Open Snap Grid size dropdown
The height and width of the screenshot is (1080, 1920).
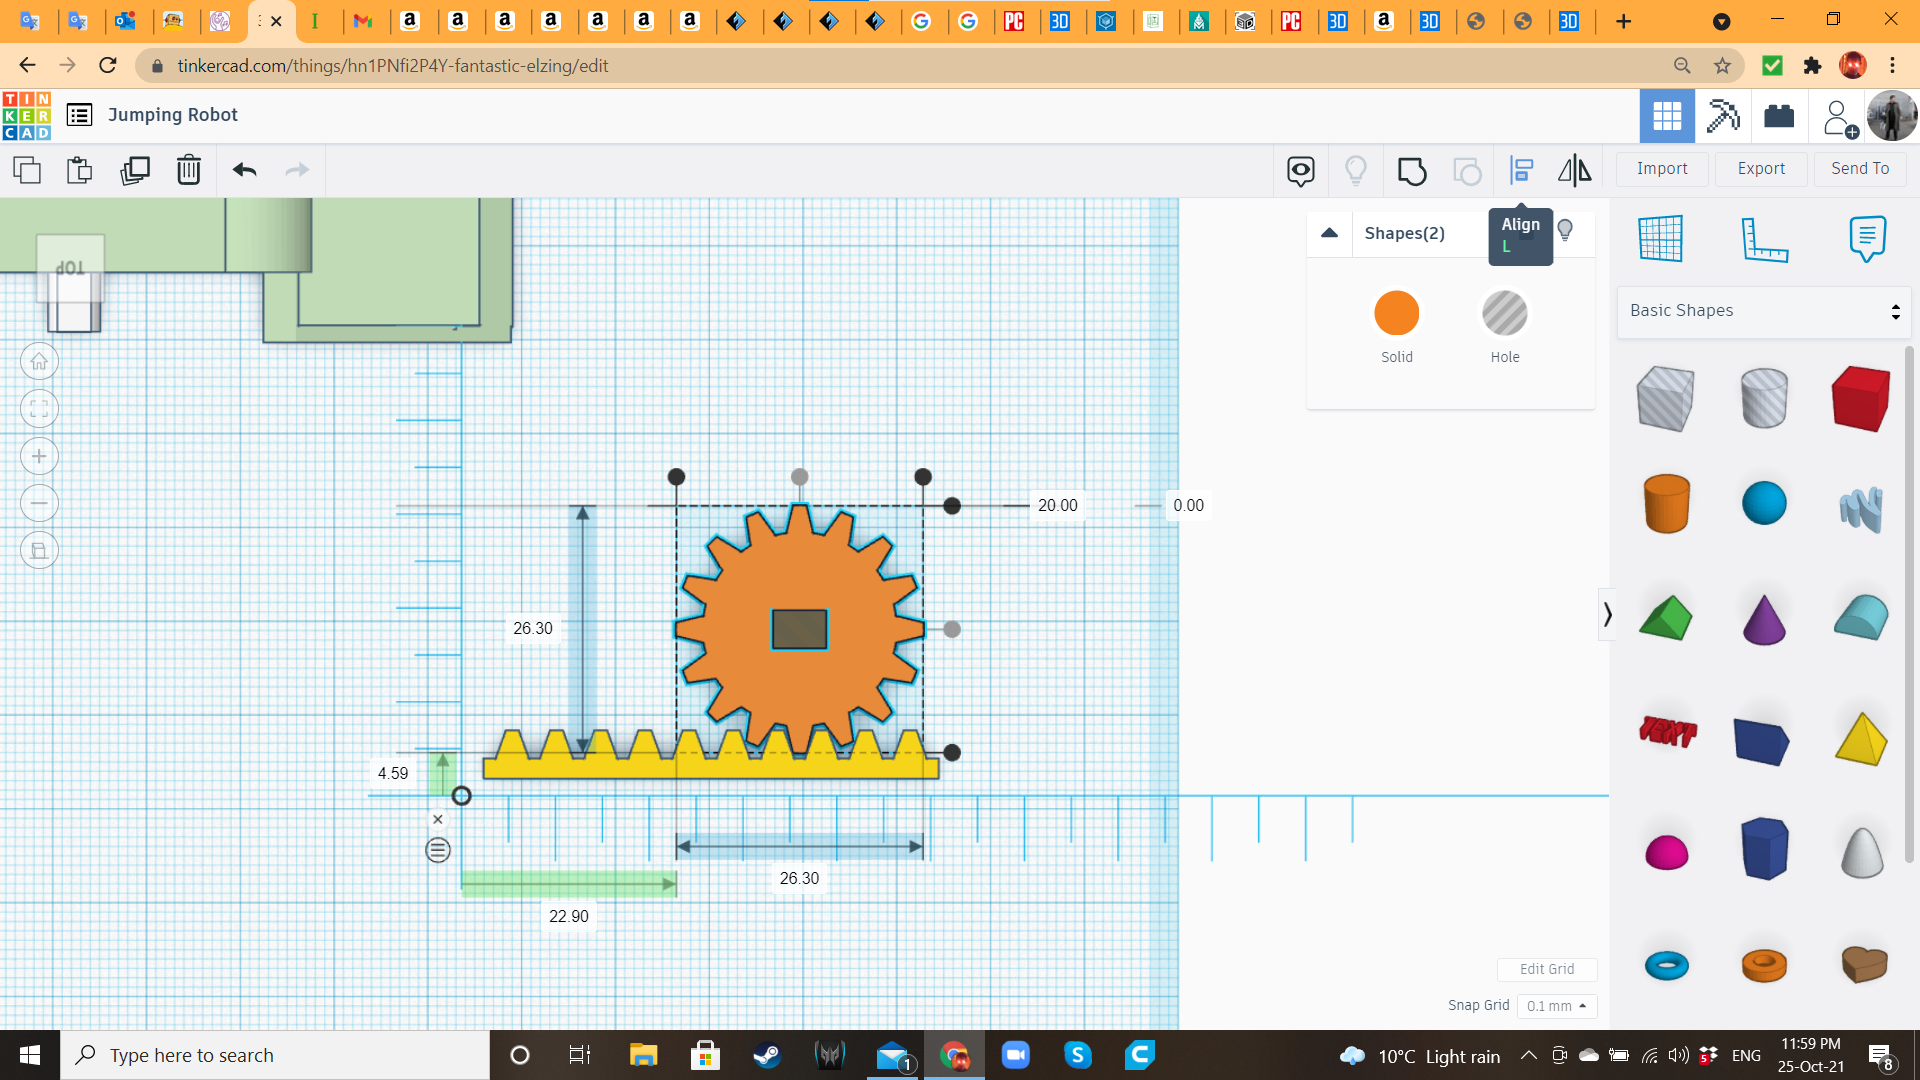coord(1556,1006)
